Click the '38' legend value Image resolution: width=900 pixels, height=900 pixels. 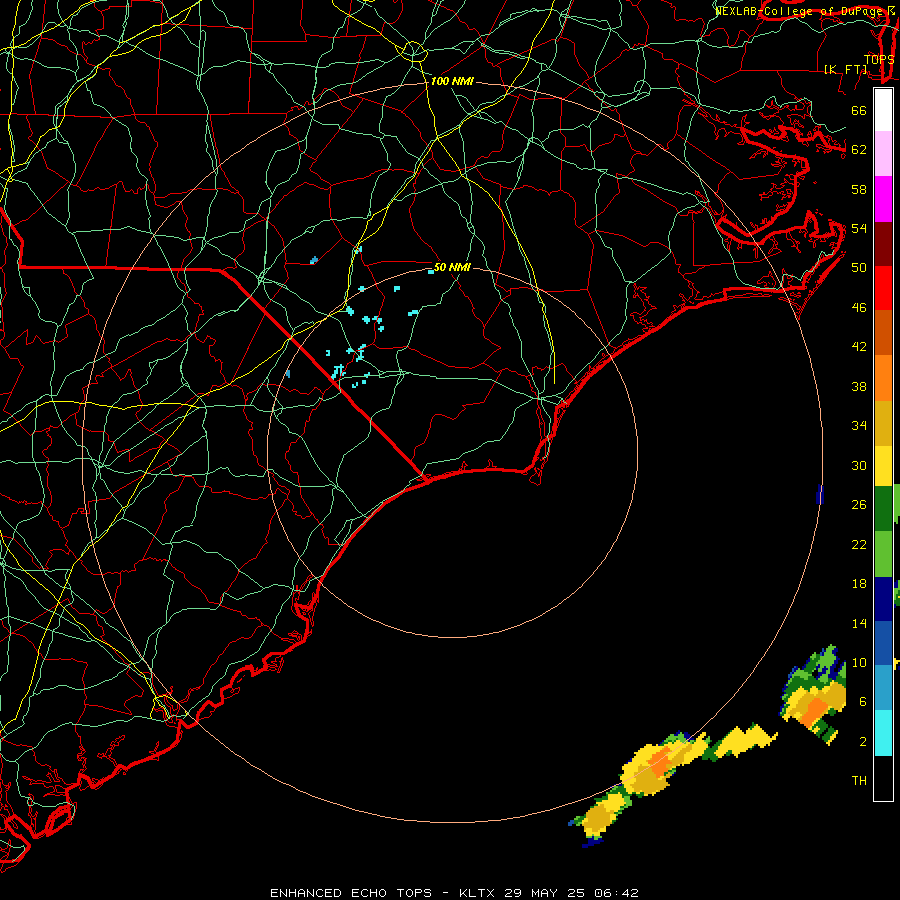pyautogui.click(x=859, y=386)
